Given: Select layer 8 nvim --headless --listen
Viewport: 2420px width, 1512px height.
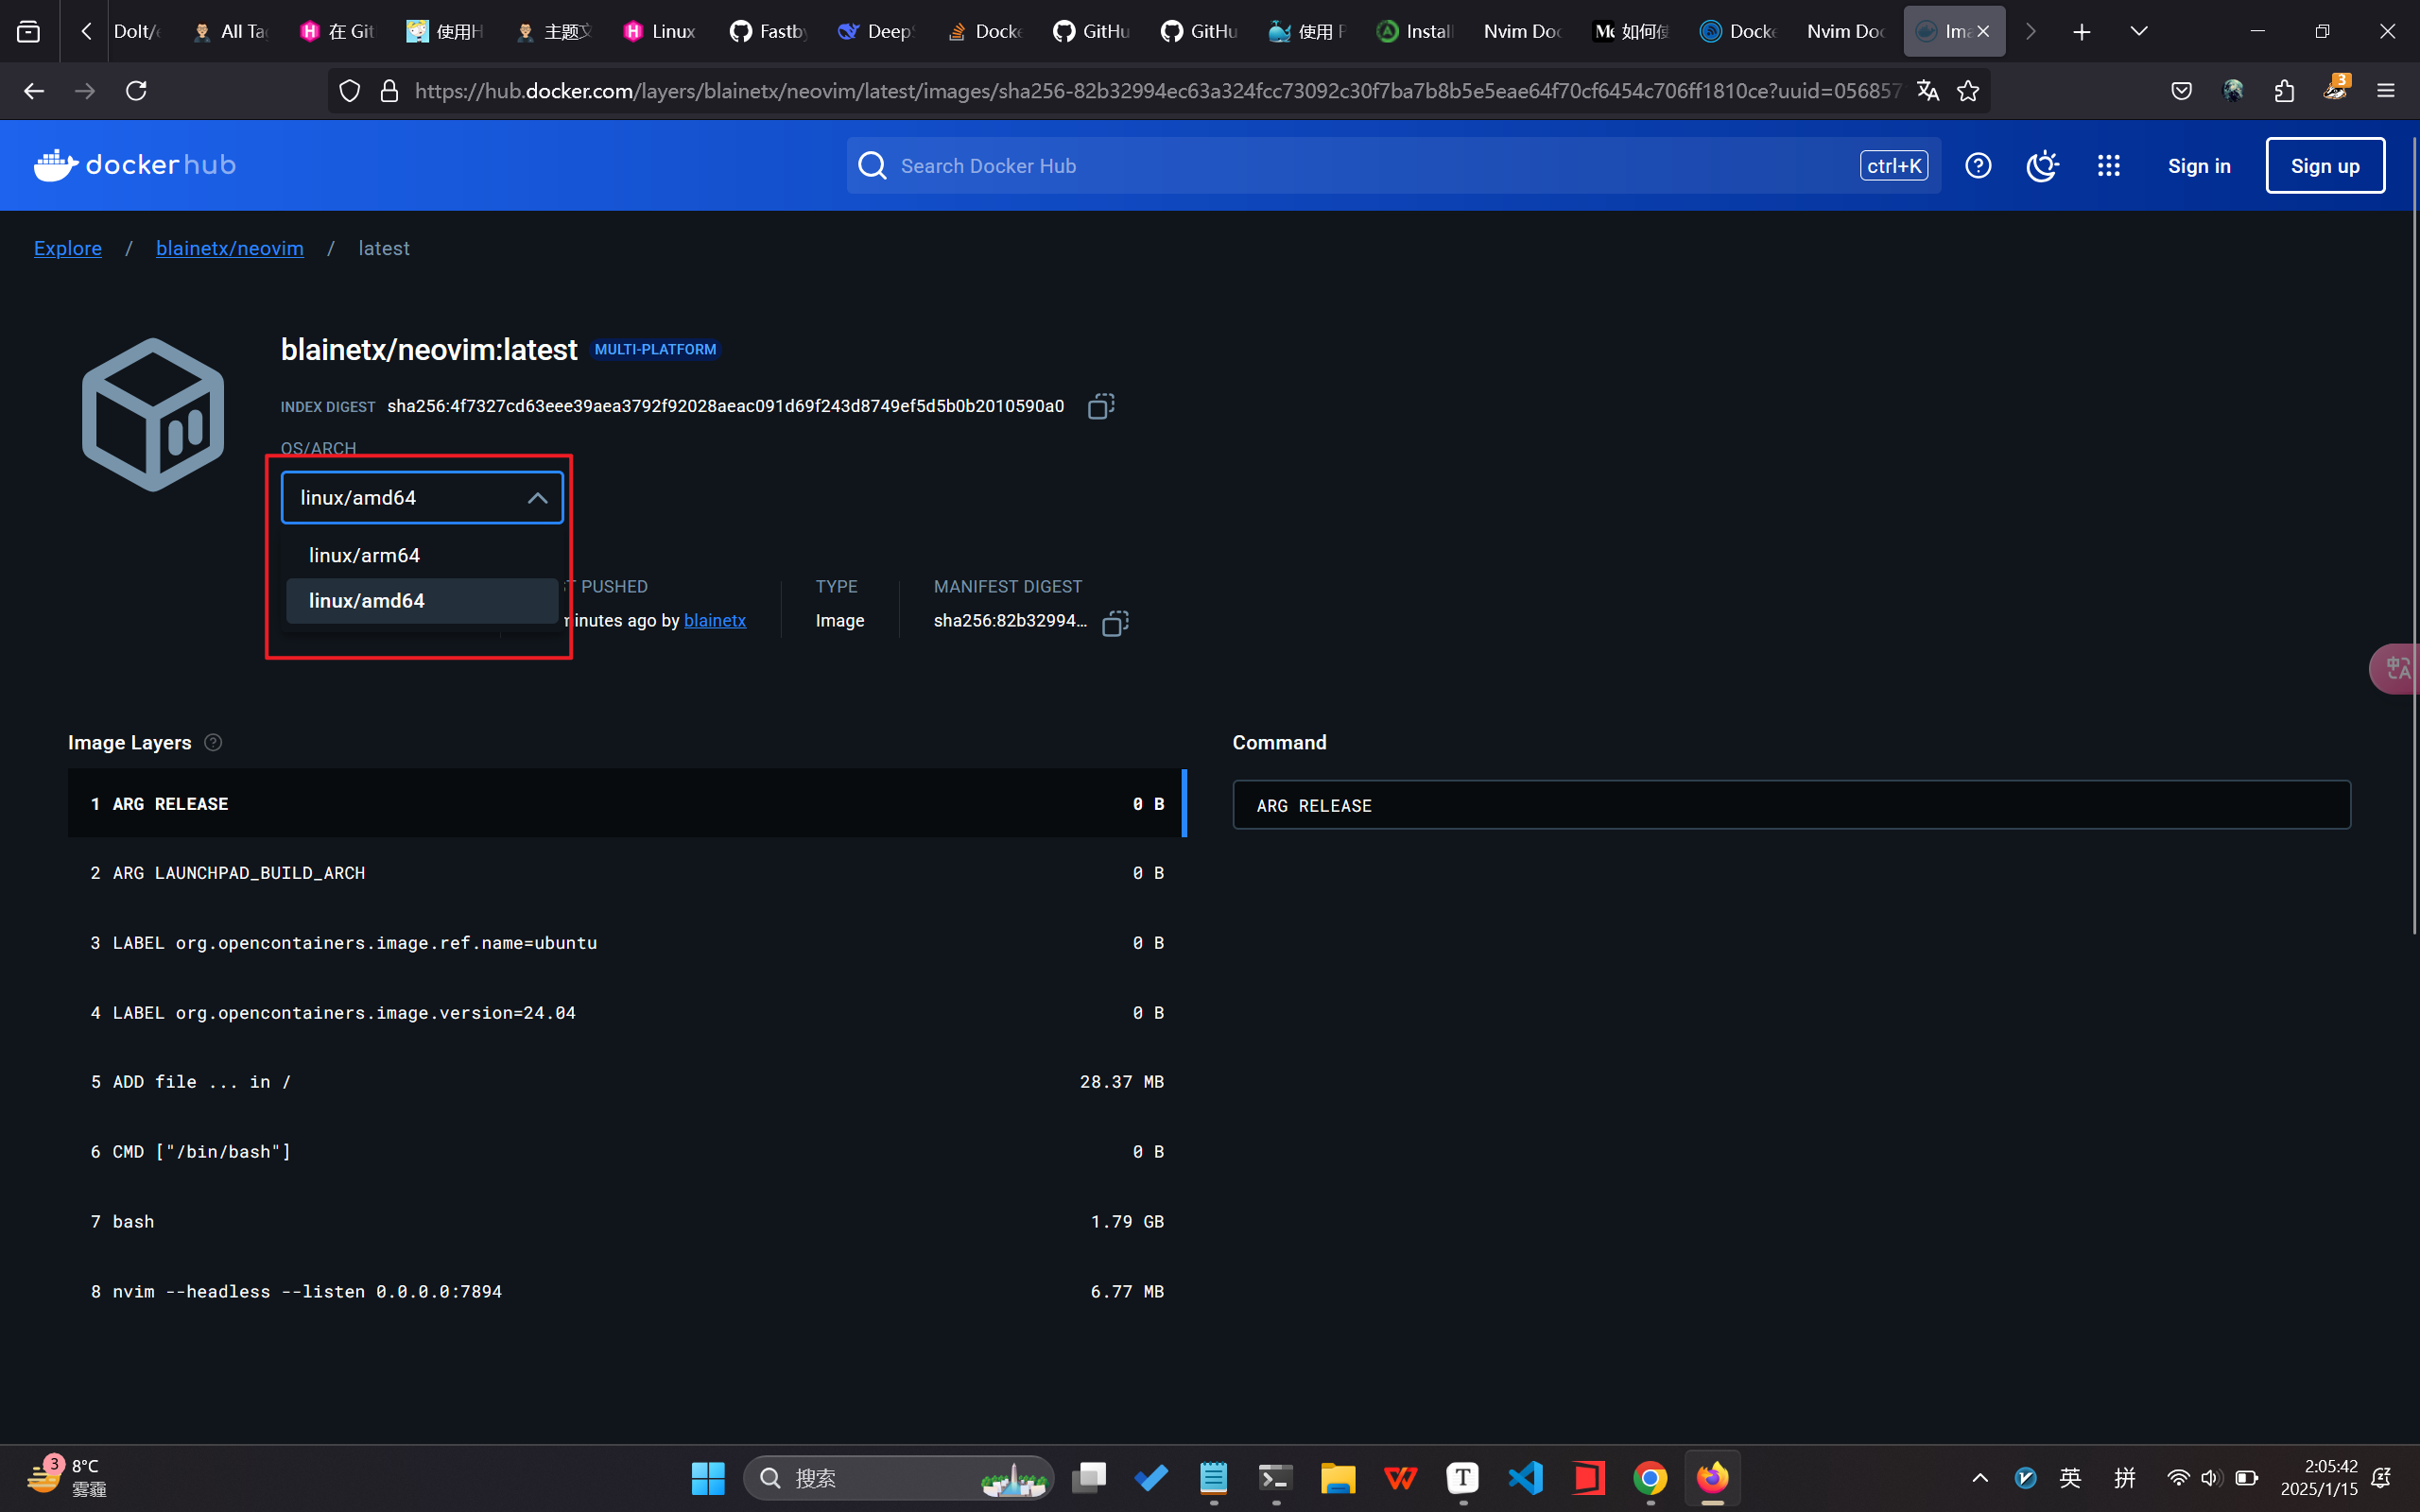Looking at the screenshot, I should pyautogui.click(x=626, y=1292).
